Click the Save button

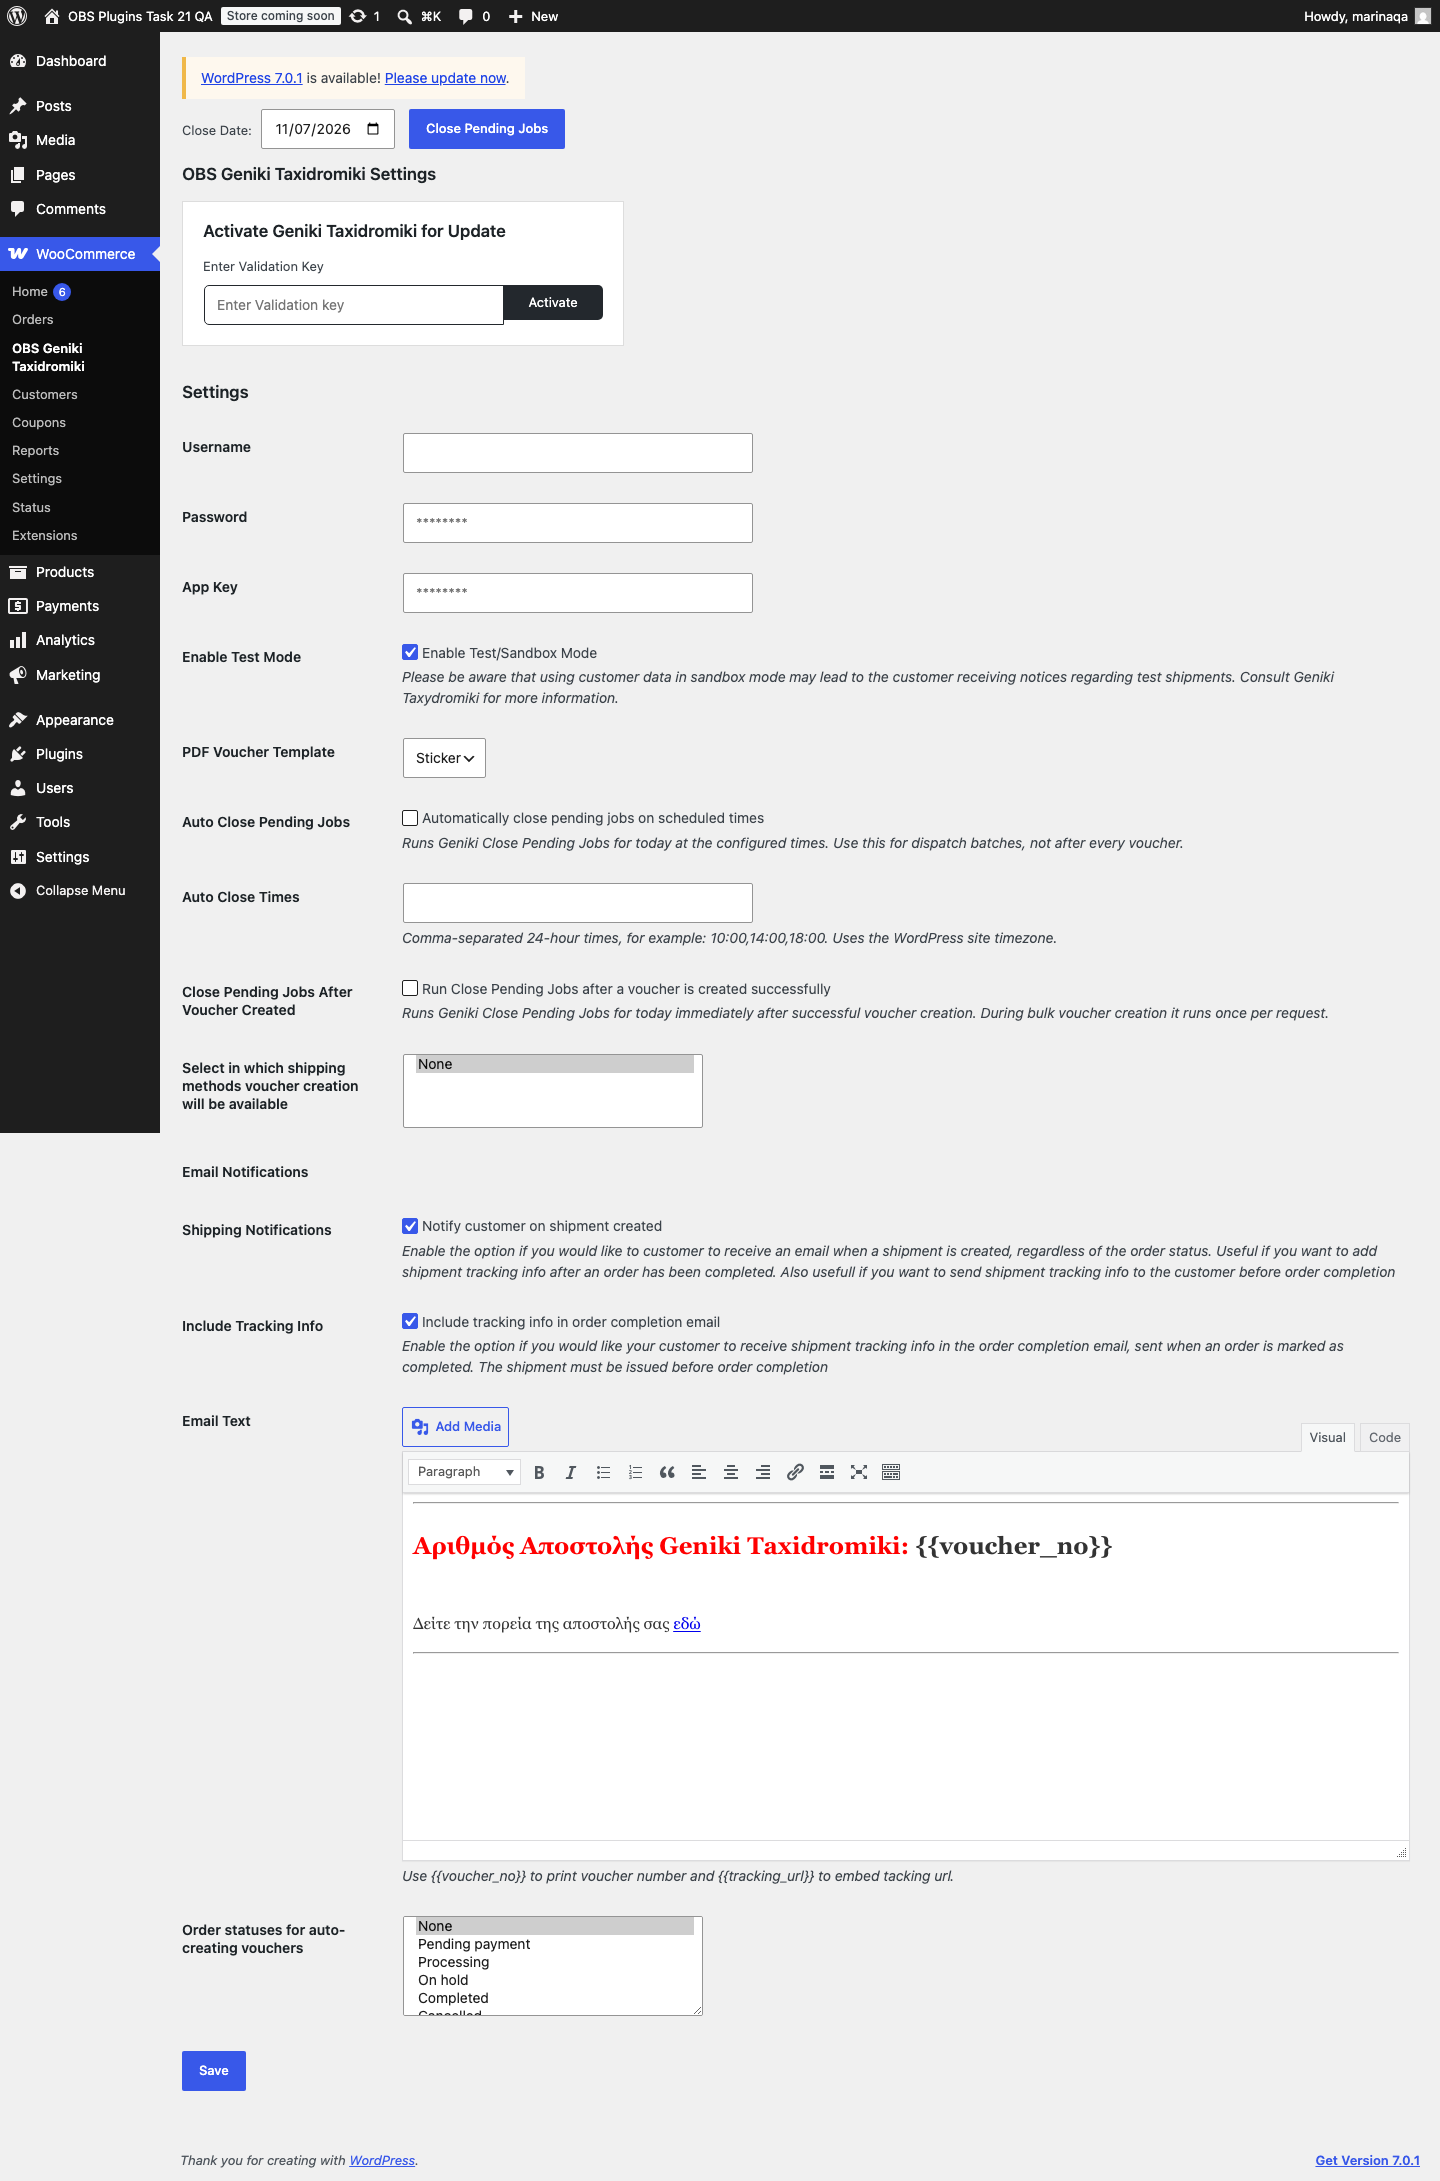[214, 2071]
